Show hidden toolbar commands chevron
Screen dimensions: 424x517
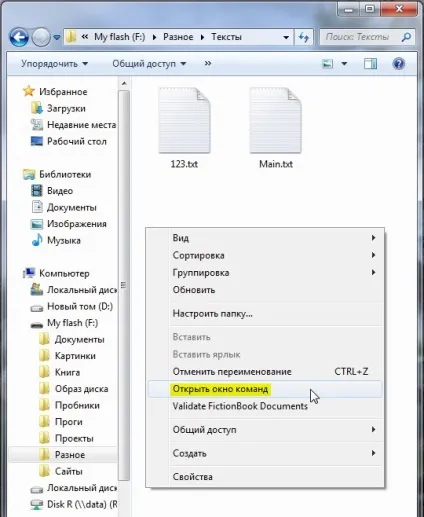tap(208, 63)
